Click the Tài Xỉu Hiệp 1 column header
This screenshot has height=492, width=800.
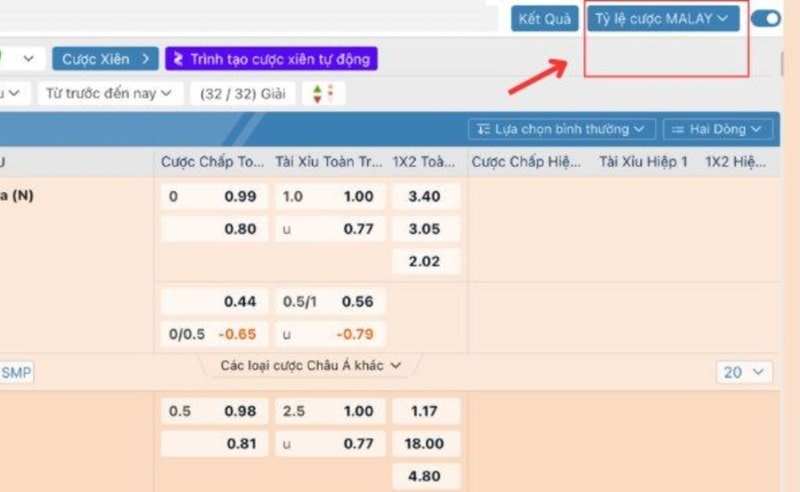pos(643,162)
